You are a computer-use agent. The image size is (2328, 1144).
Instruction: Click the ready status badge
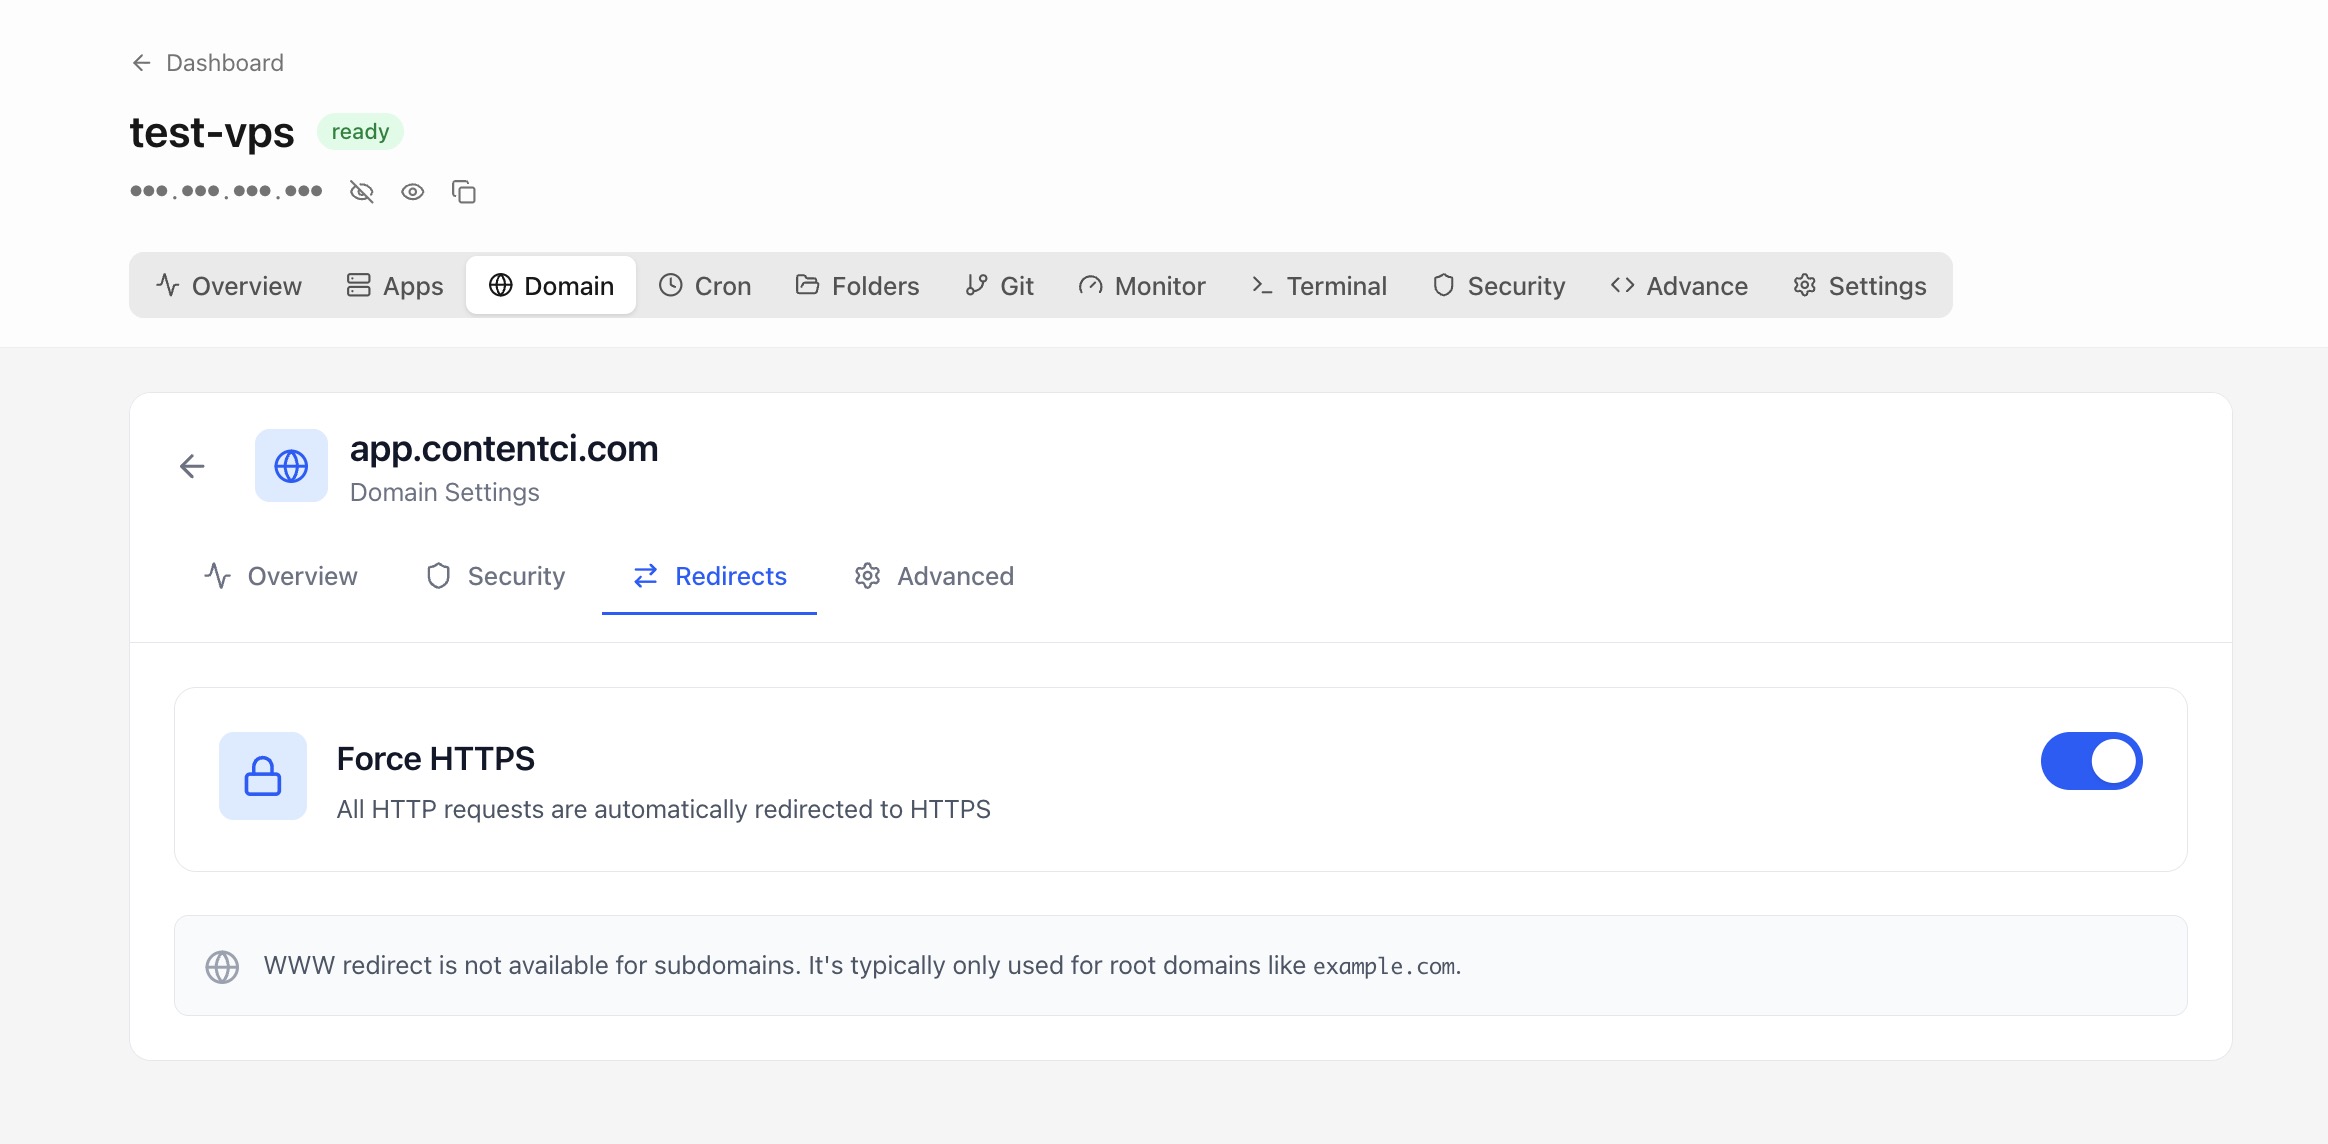(x=360, y=132)
